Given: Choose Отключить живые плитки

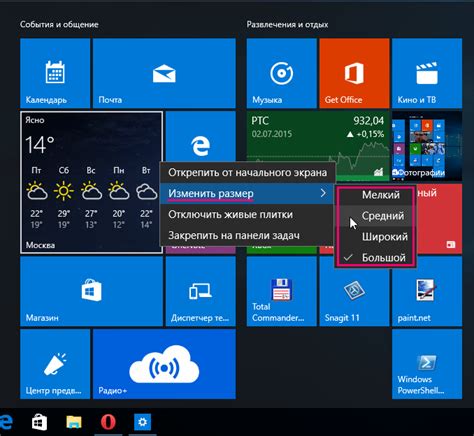Looking at the screenshot, I should 247,214.
